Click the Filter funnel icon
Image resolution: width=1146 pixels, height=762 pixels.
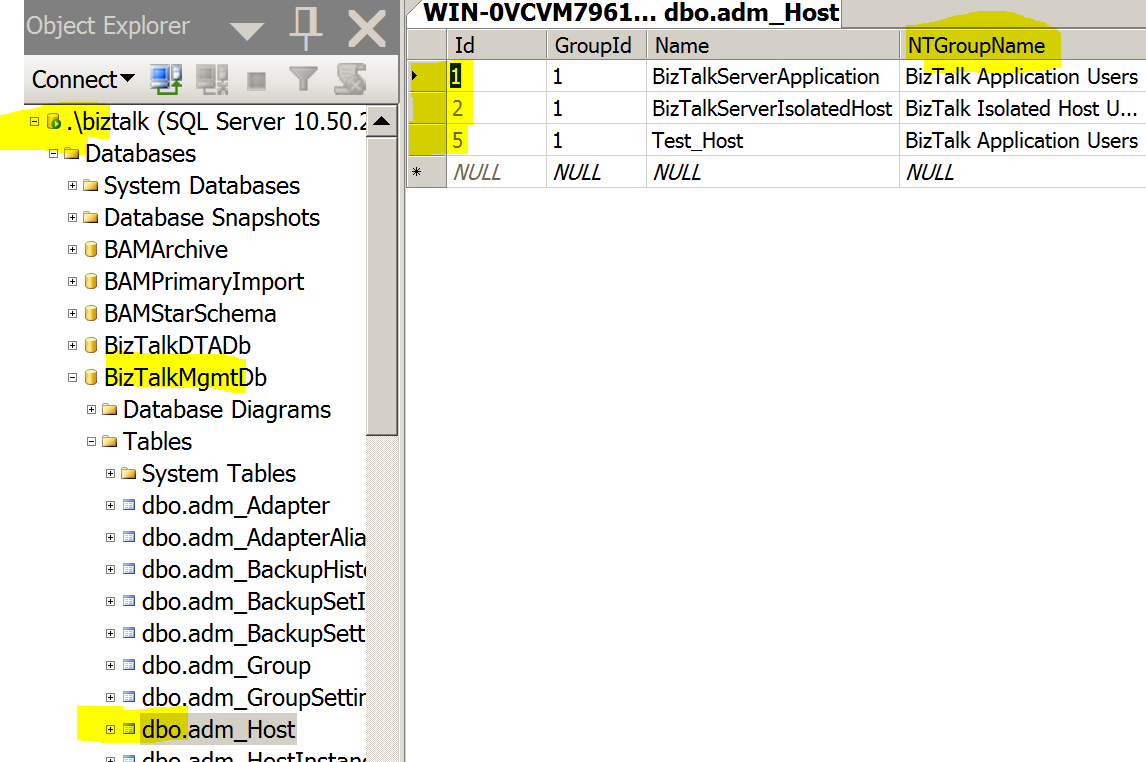(303, 79)
